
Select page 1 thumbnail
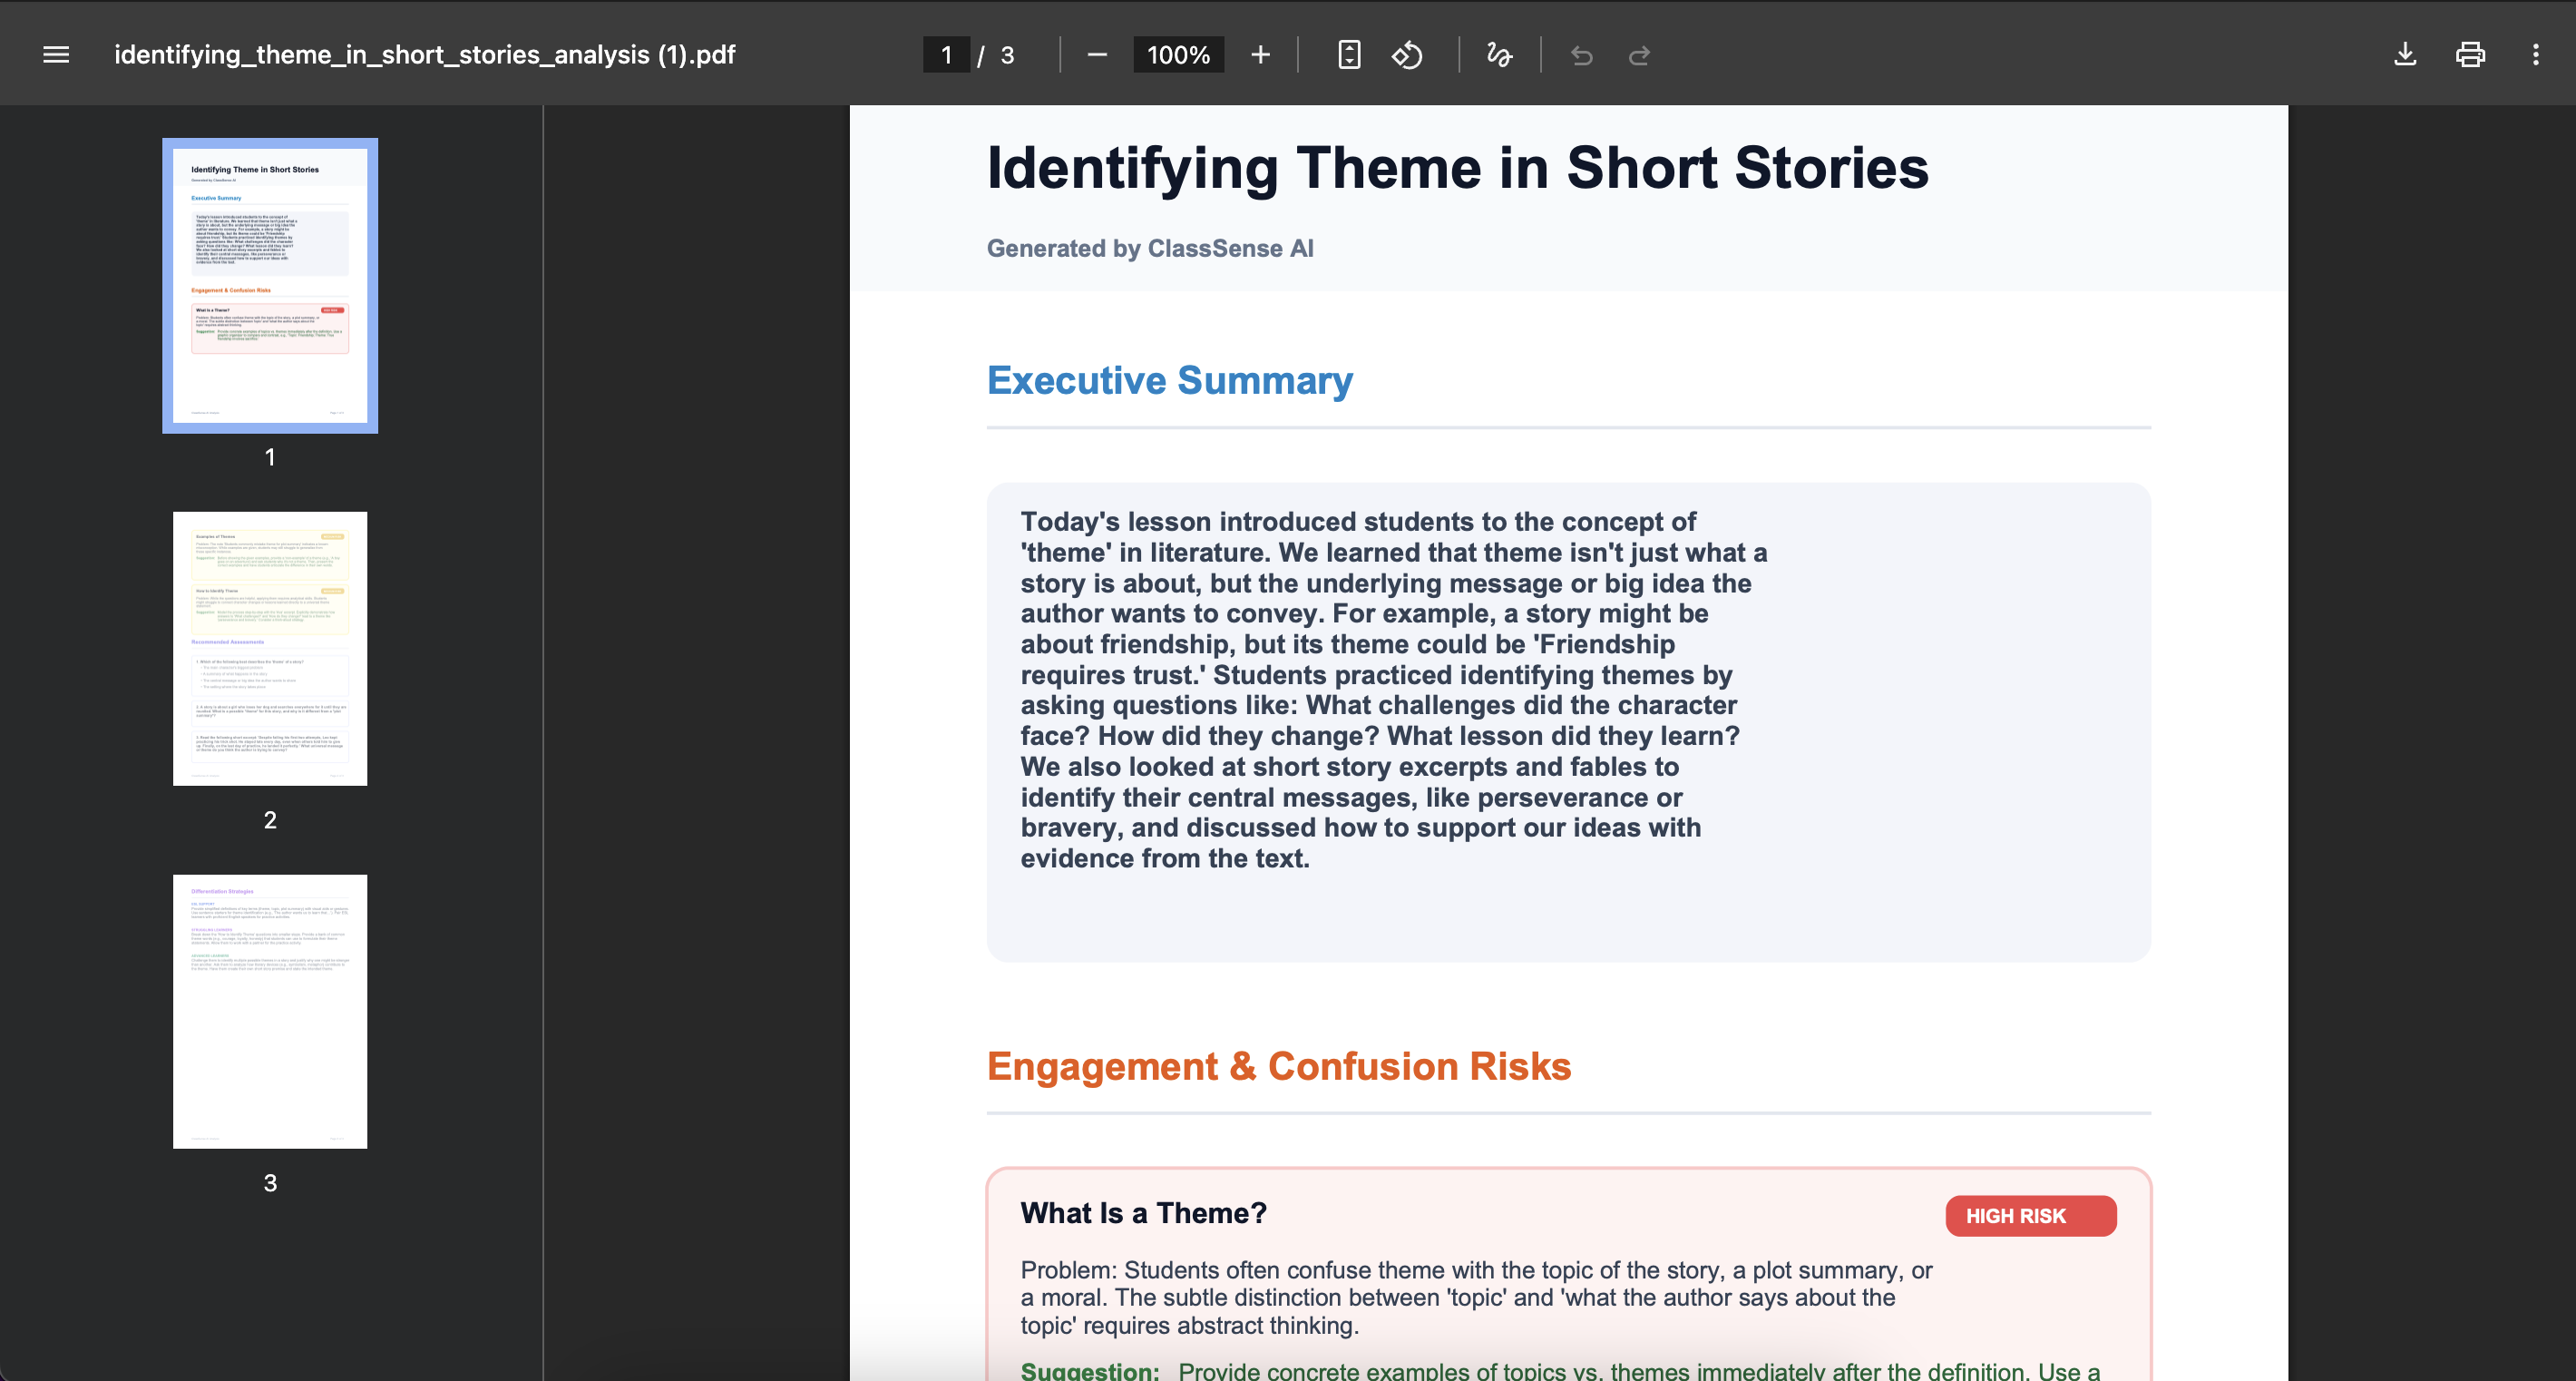coord(270,285)
